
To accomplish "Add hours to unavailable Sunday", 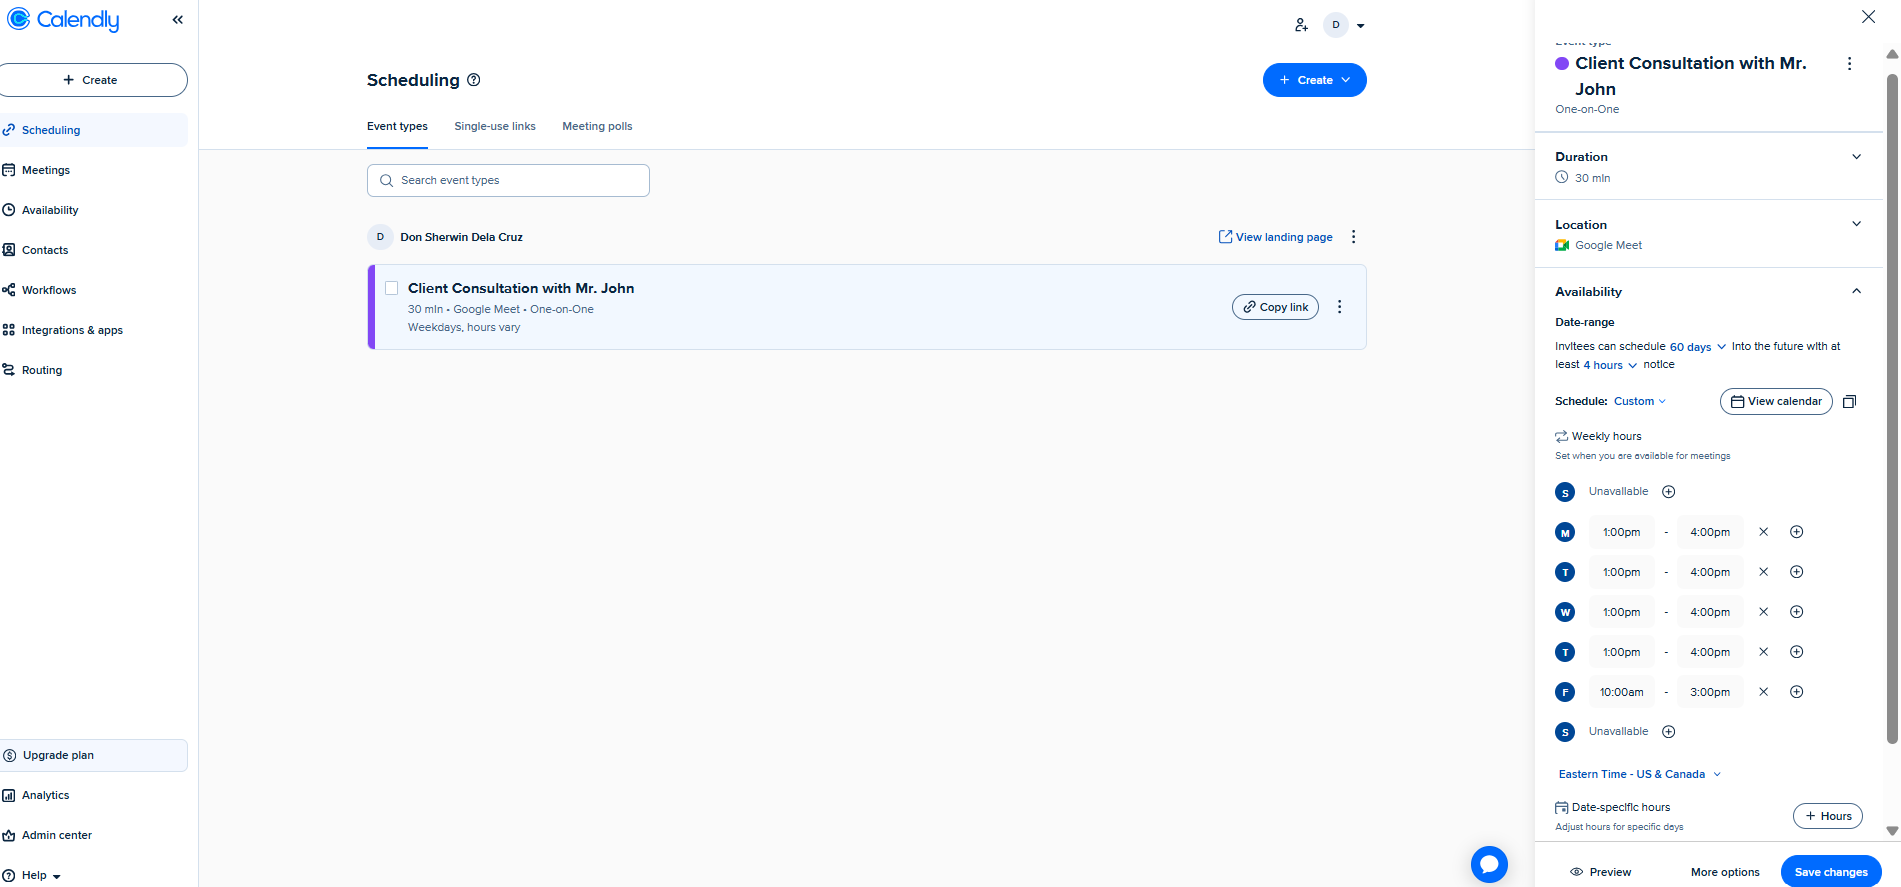I will [x=1668, y=492].
